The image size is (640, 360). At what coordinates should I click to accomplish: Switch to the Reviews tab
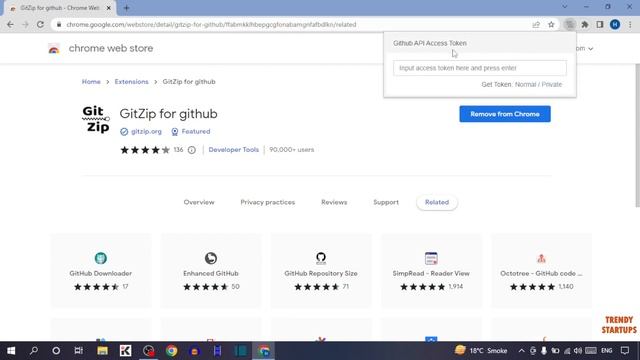tap(334, 202)
